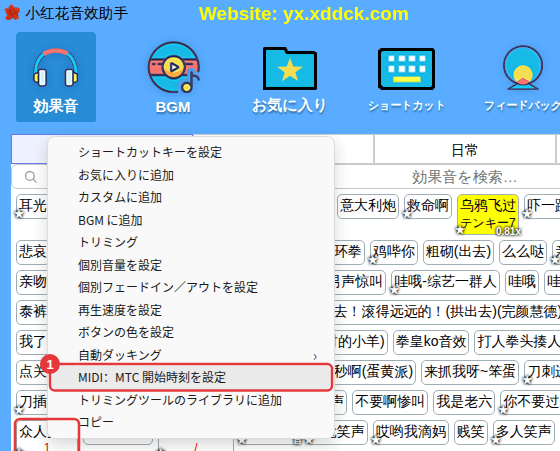Image resolution: width=560 pixels, height=451 pixels.
Task: Click star icon on 哇哦-综艺一群人 button
Action: 394,290
